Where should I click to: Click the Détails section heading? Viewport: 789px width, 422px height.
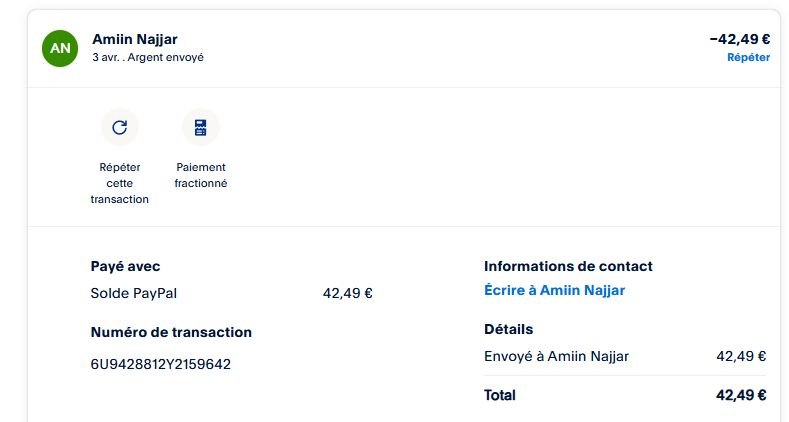(508, 329)
